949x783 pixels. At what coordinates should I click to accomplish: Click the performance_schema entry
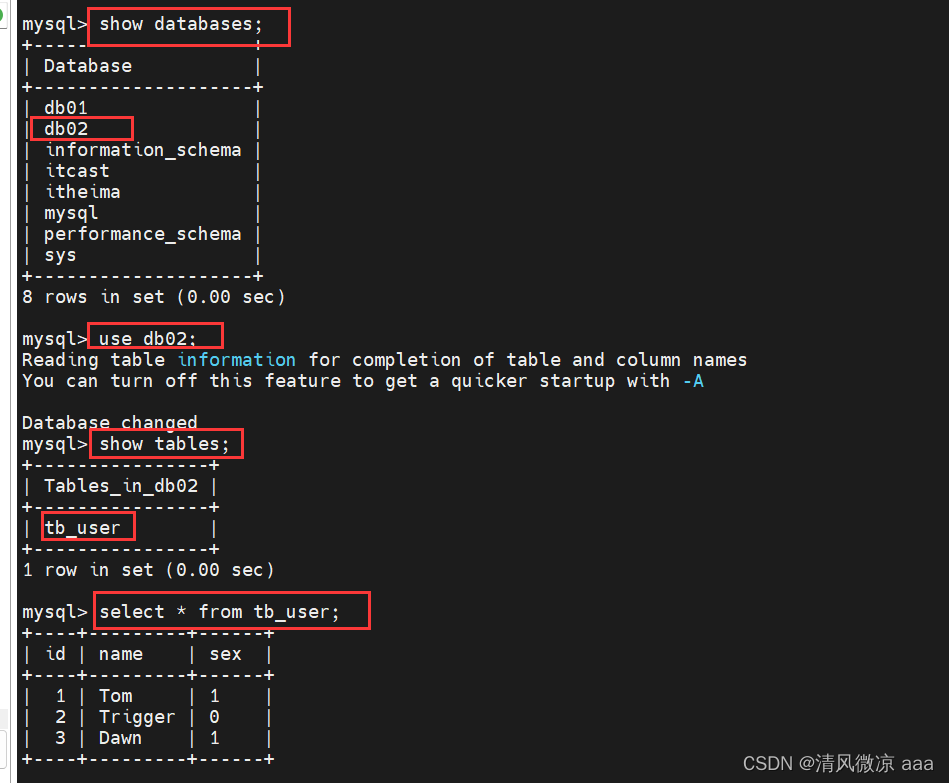[x=142, y=234]
